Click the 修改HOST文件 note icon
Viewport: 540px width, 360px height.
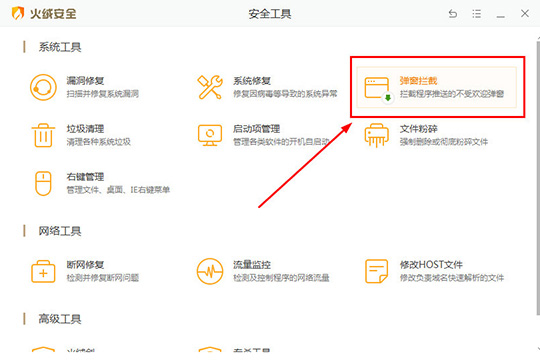(x=376, y=271)
